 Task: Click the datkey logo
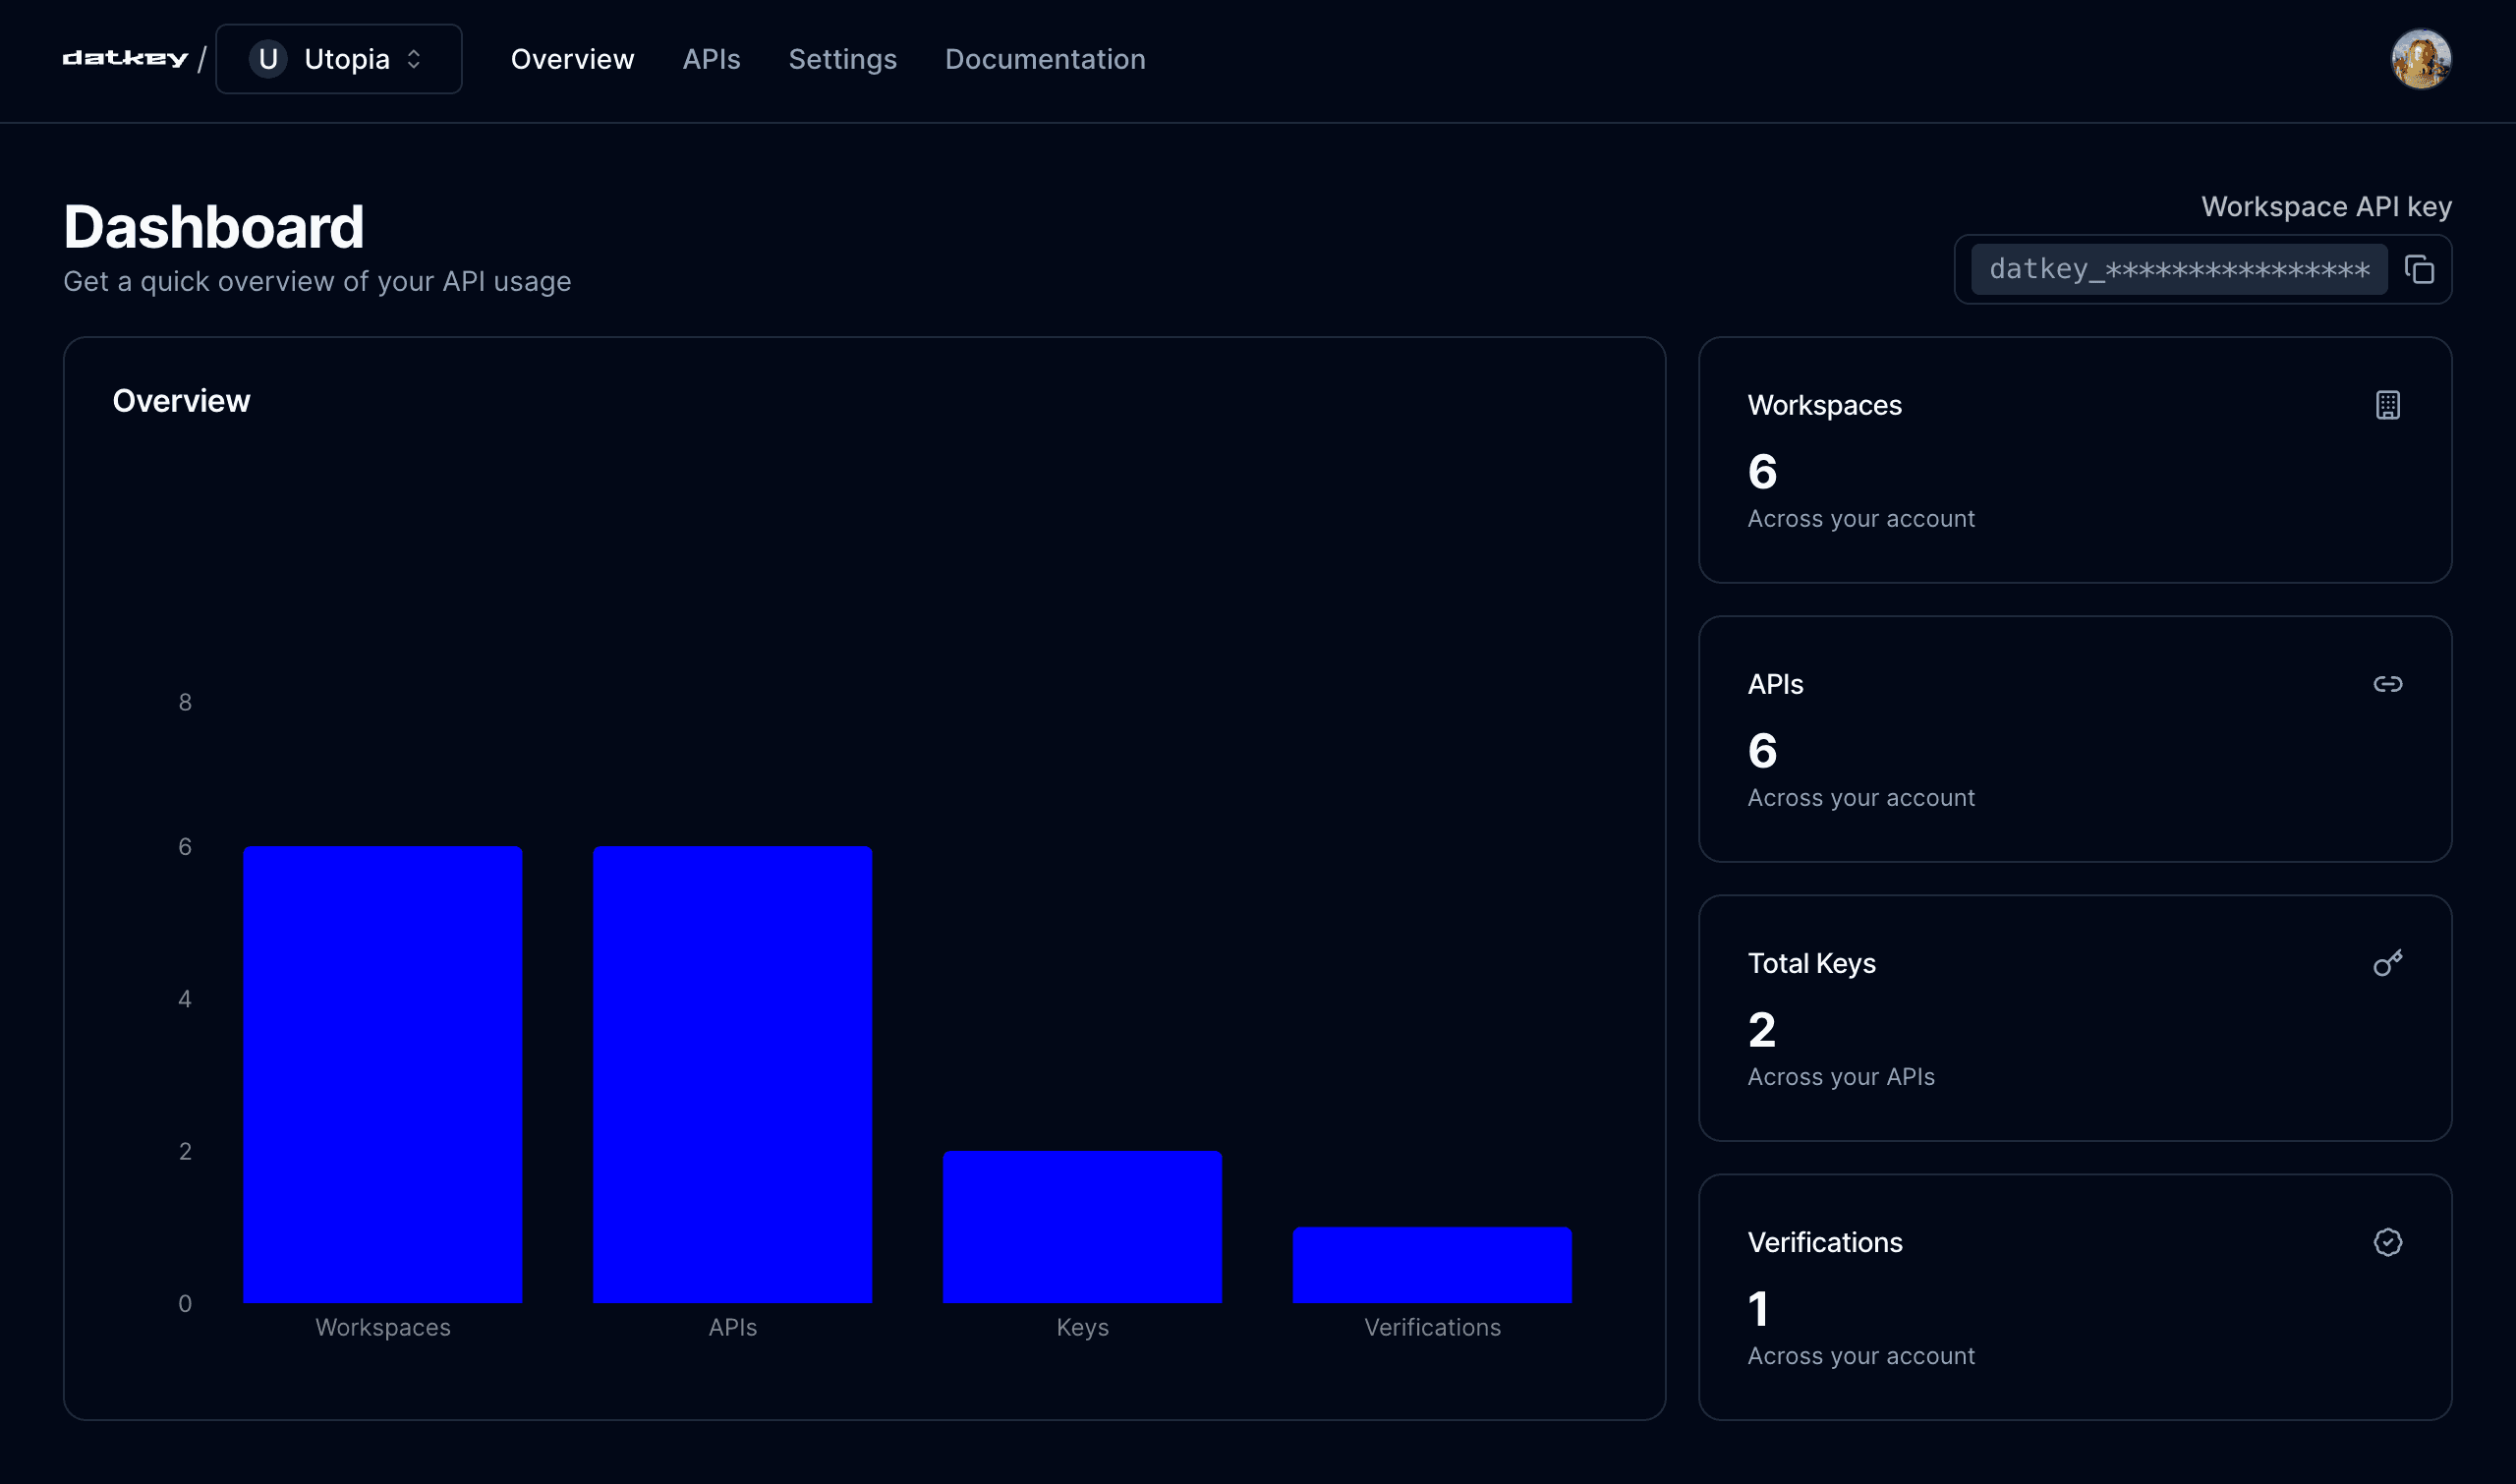coord(126,58)
